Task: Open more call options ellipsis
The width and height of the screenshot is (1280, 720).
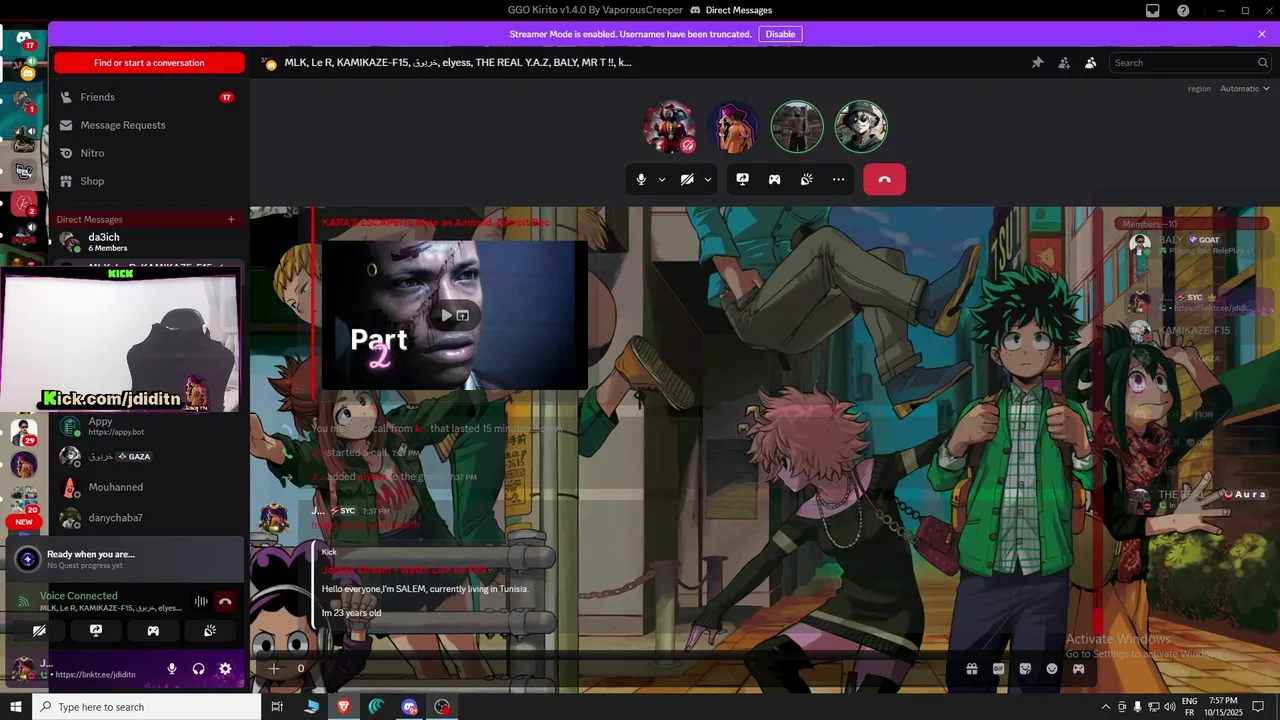Action: (838, 180)
